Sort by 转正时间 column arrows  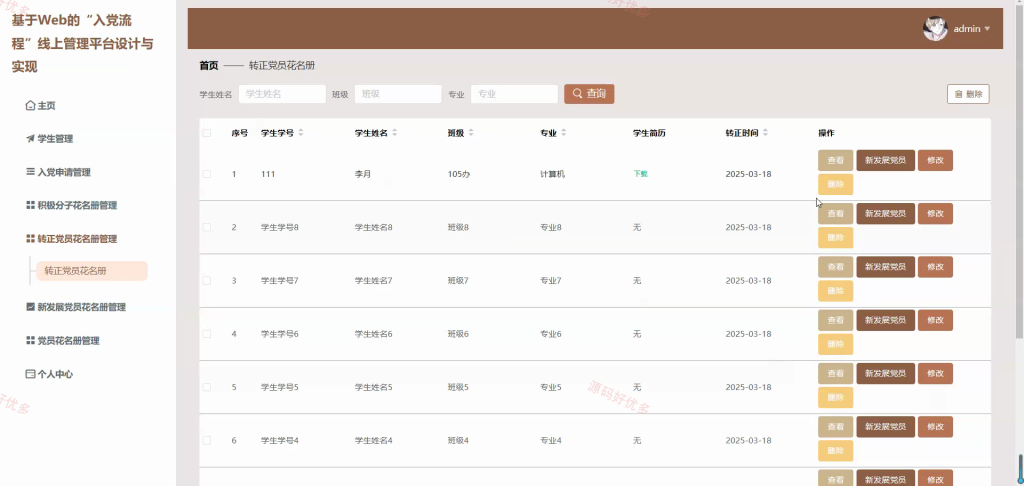coord(765,133)
